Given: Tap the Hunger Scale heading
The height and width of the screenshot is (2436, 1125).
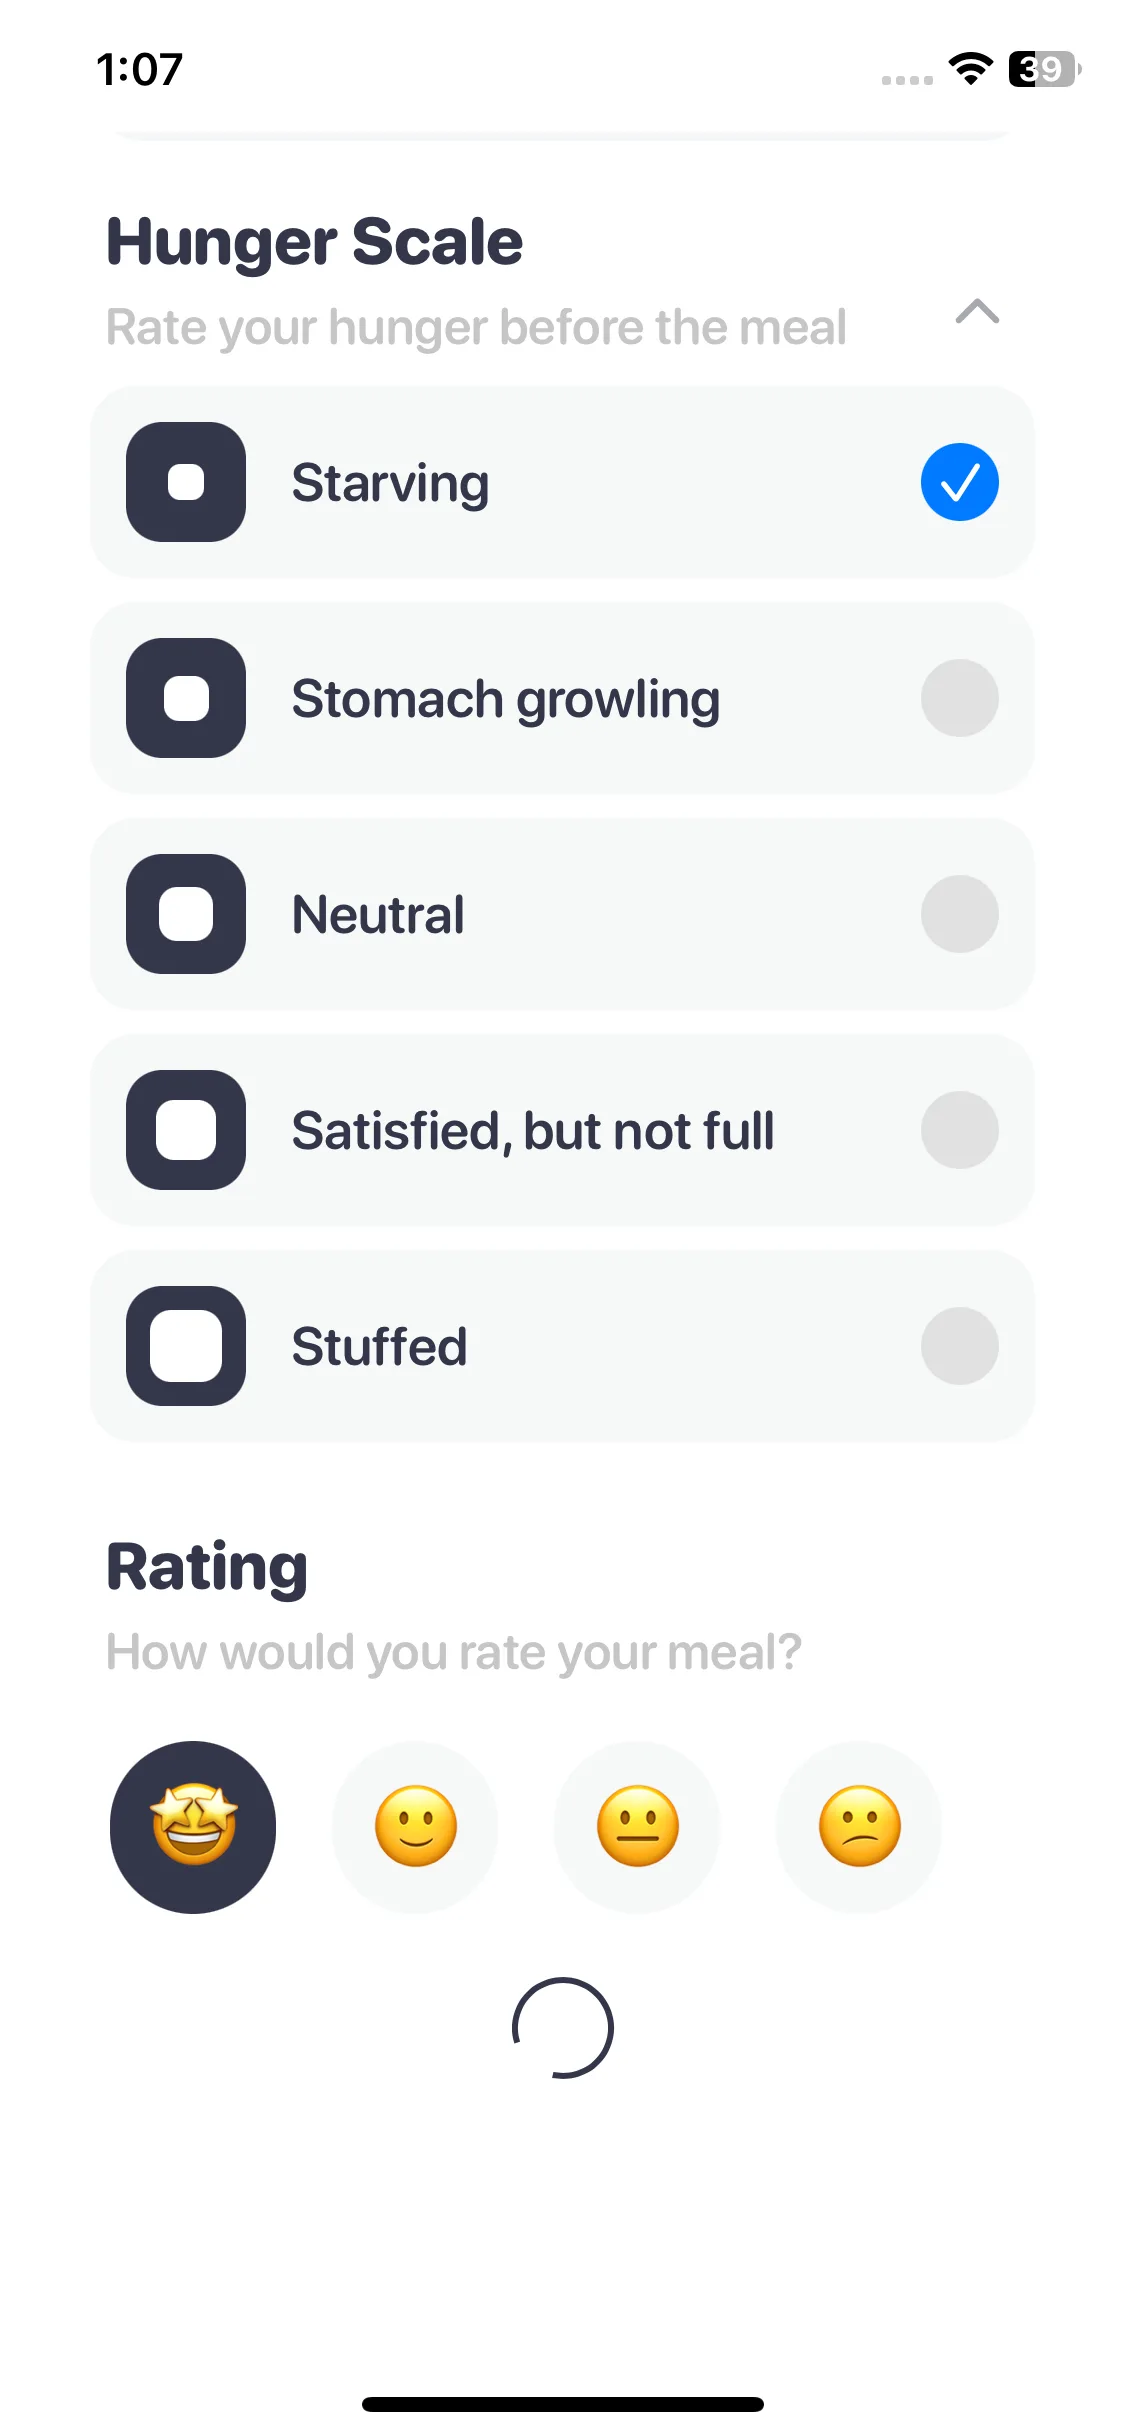Looking at the screenshot, I should (x=315, y=242).
